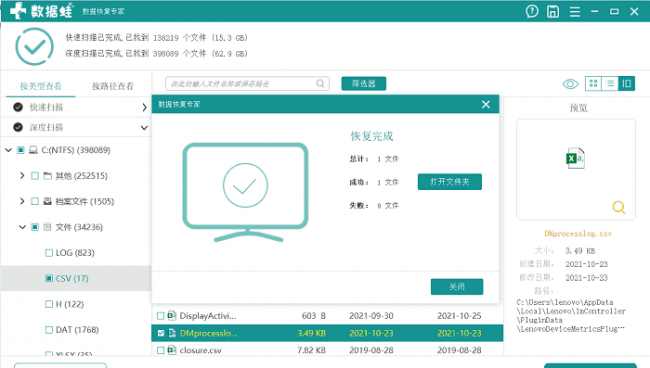Click the 文件 document type icon
The height and width of the screenshot is (368, 650).
(x=48, y=227)
